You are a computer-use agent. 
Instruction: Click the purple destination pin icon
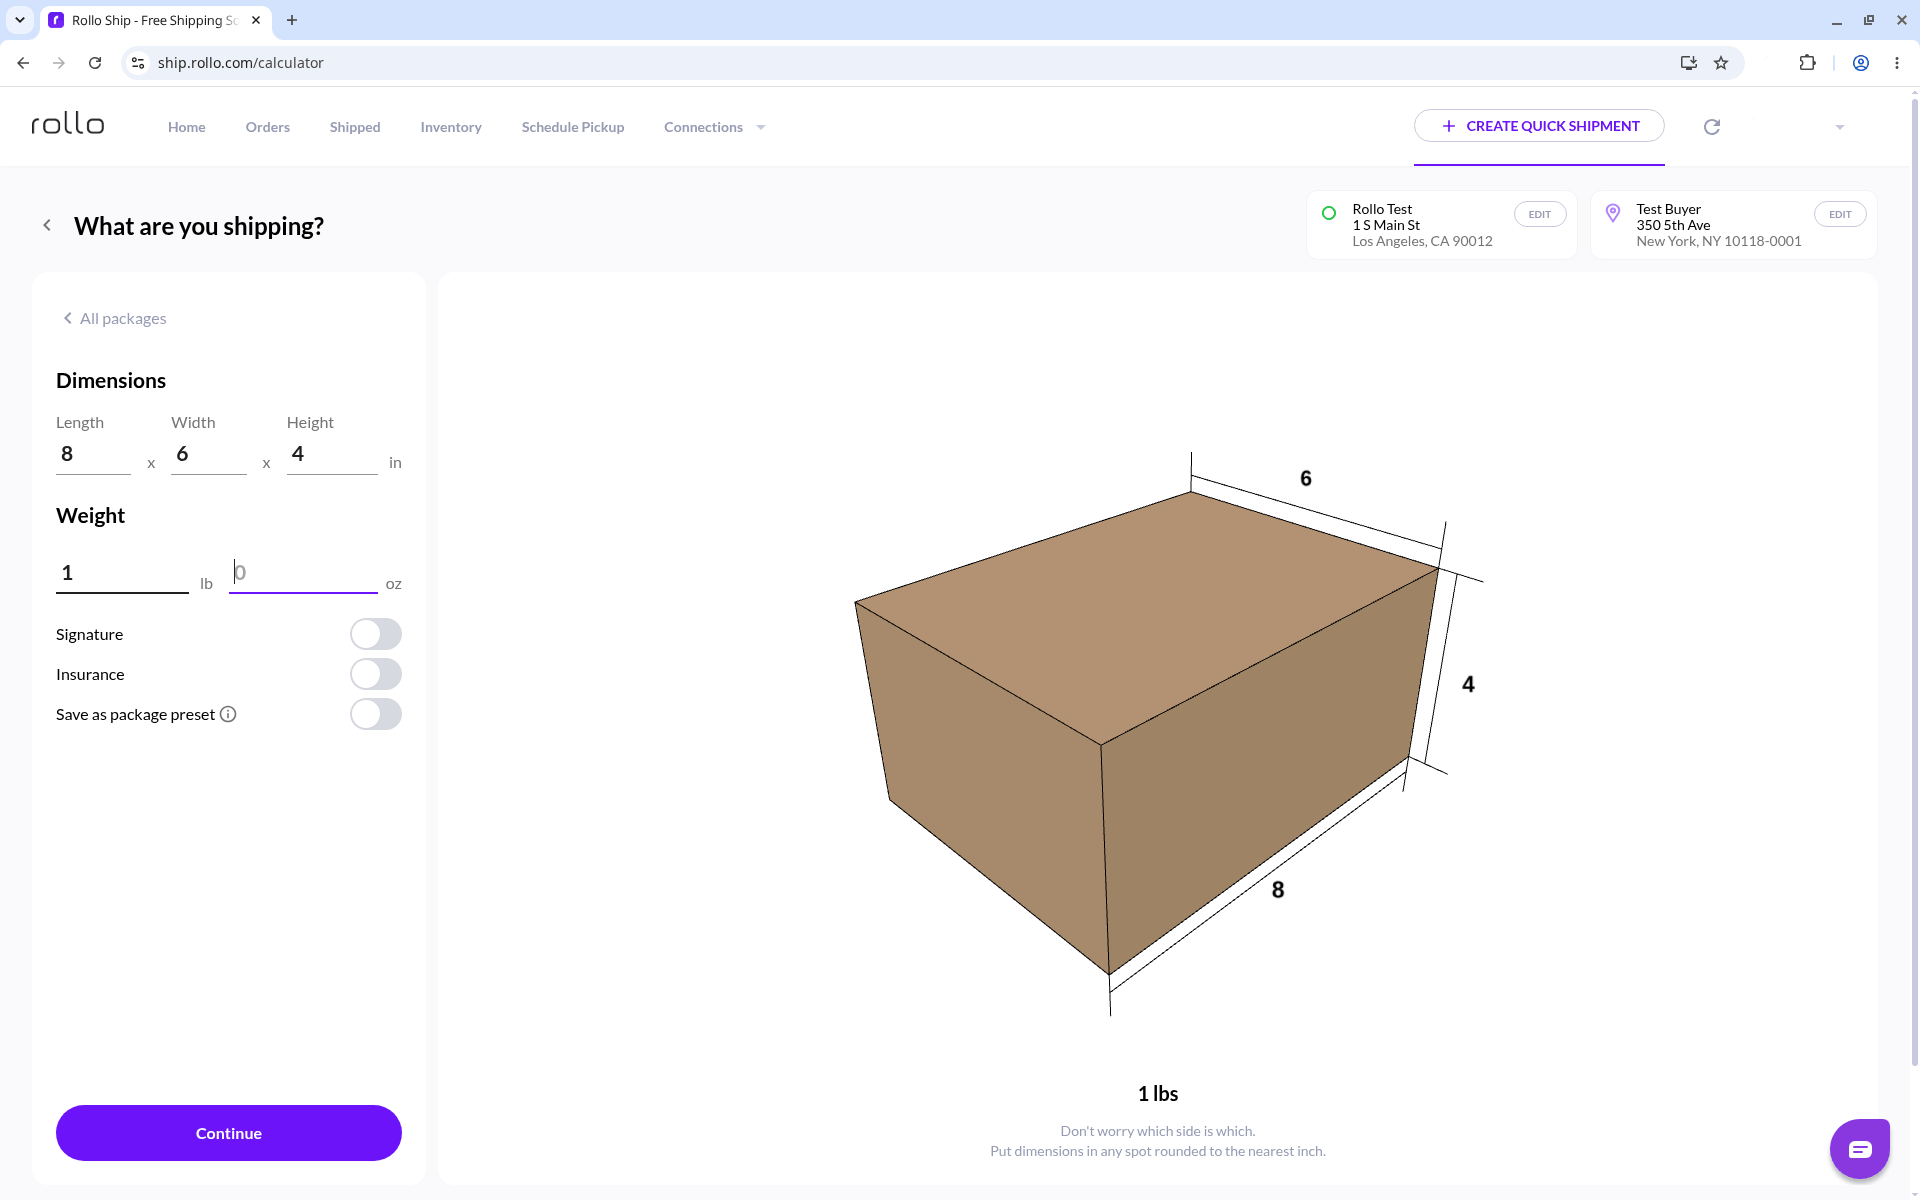coord(1613,213)
